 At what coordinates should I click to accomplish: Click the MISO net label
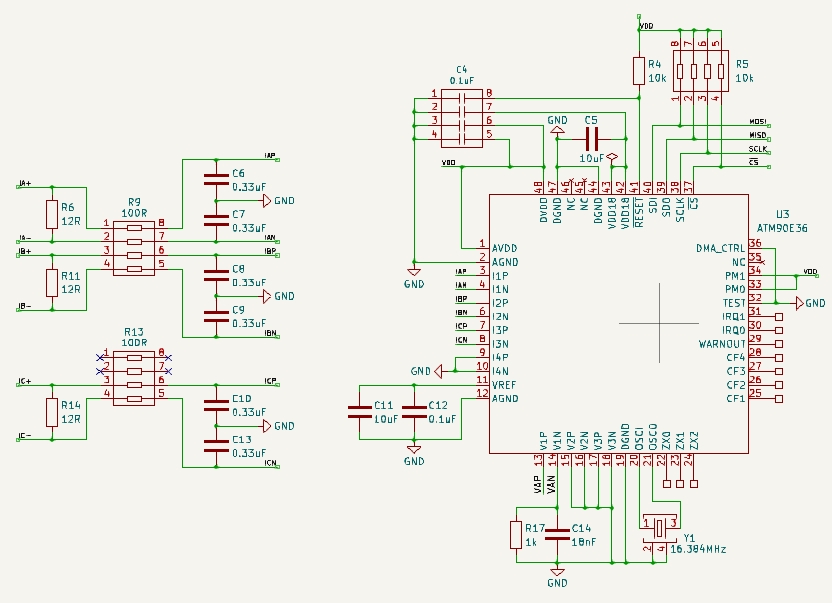(x=758, y=135)
